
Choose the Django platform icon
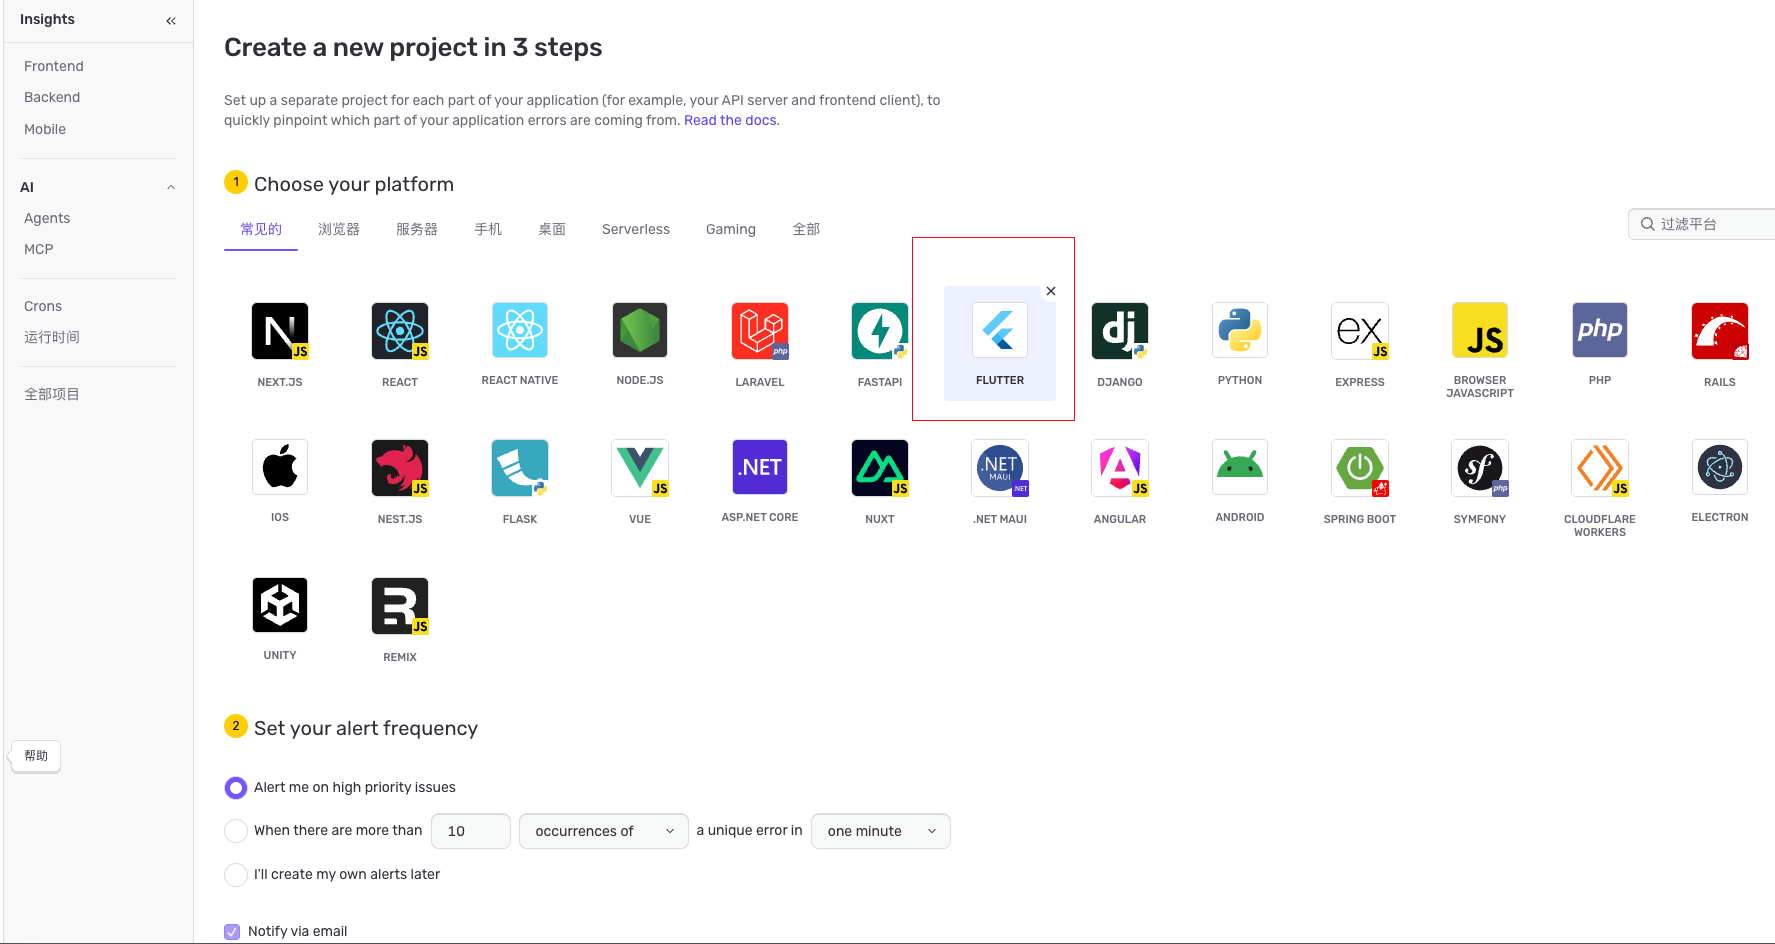tap(1120, 331)
